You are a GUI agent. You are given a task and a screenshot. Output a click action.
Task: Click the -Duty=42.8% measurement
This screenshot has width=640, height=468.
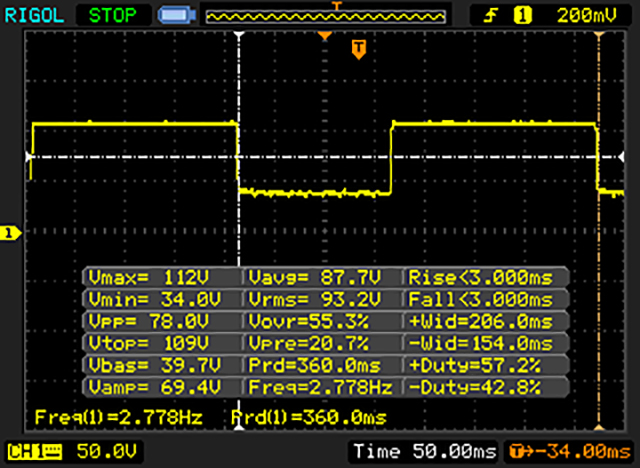475,387
